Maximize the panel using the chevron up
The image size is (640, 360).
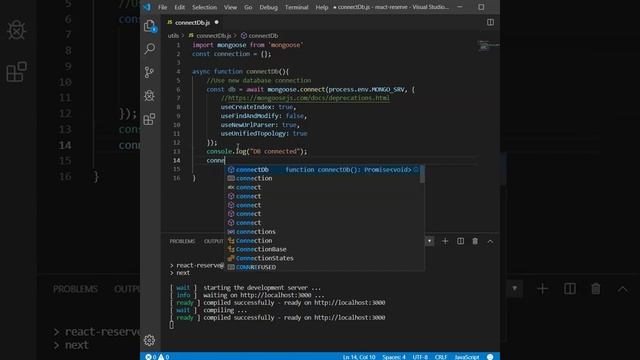click(490, 241)
